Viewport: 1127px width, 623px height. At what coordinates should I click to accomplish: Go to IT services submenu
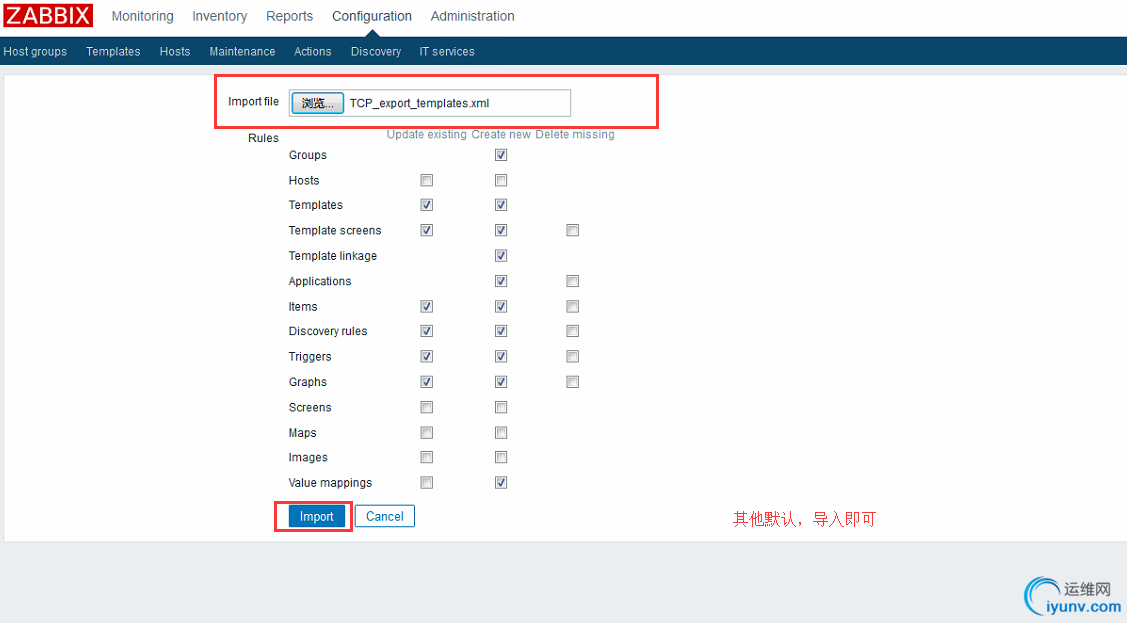(x=447, y=52)
